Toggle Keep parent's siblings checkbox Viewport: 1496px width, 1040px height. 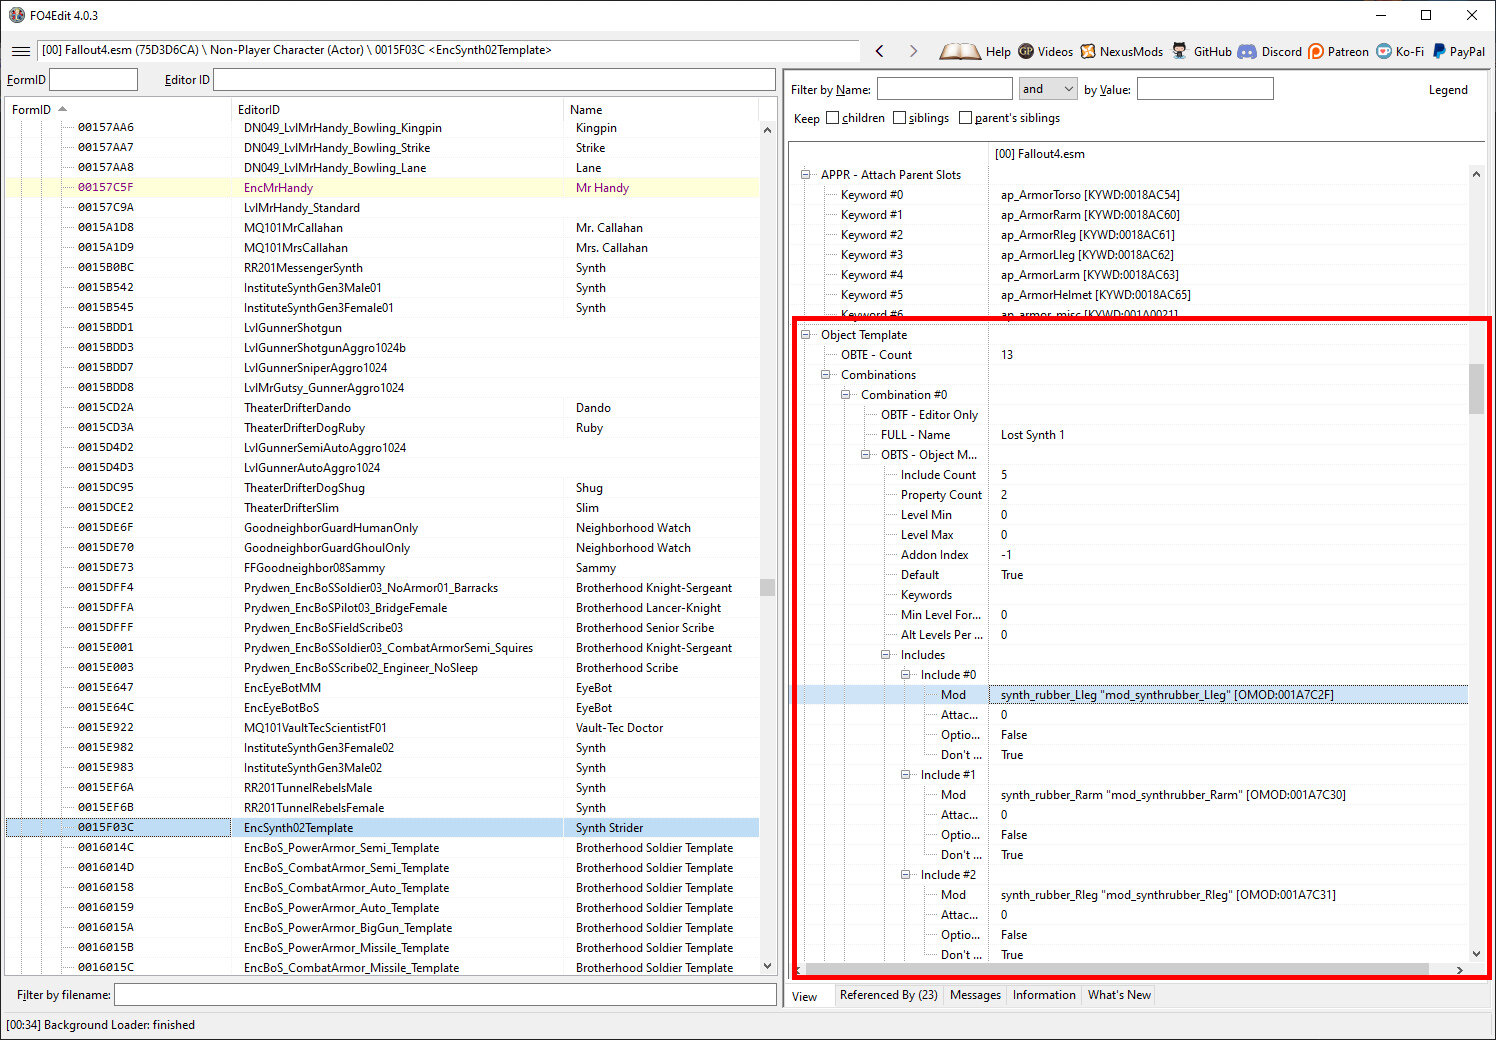click(965, 118)
